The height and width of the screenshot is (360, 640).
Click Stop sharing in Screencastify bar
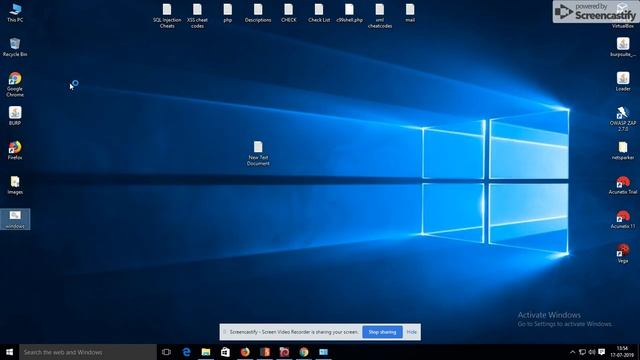pos(382,332)
